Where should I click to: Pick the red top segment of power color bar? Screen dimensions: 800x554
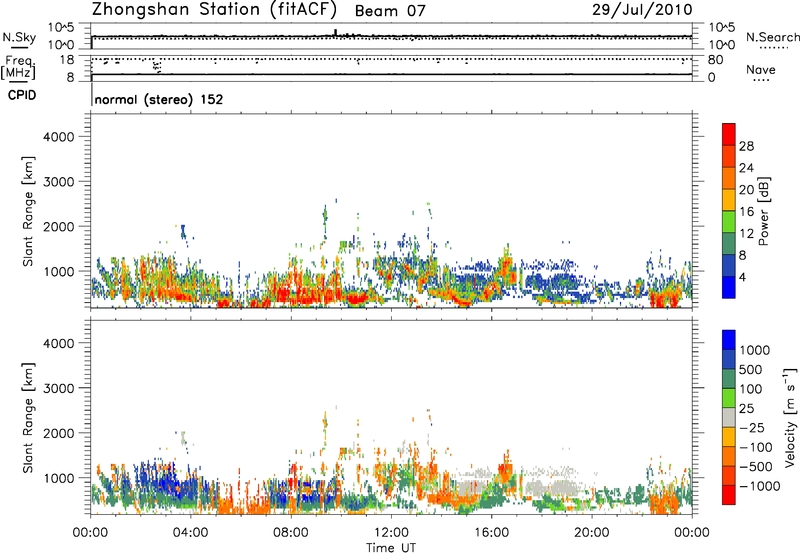coord(729,134)
